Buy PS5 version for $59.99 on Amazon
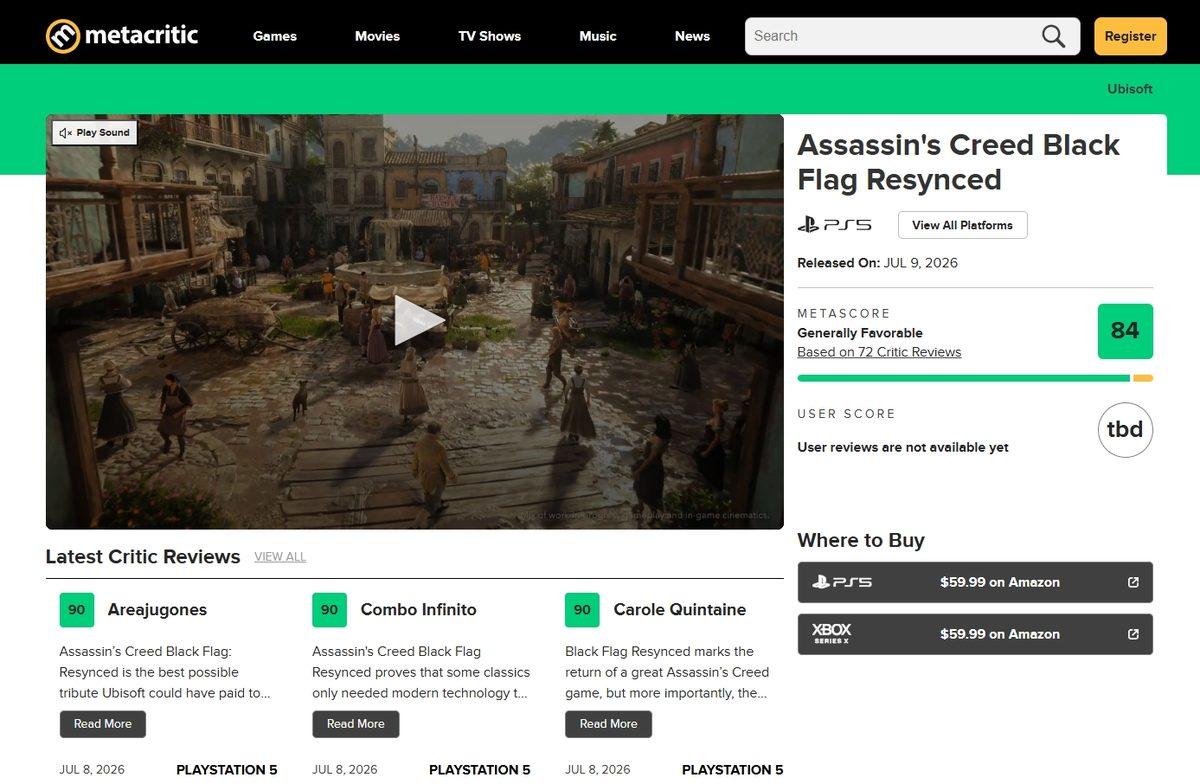The image size is (1200, 784). tap(975, 582)
